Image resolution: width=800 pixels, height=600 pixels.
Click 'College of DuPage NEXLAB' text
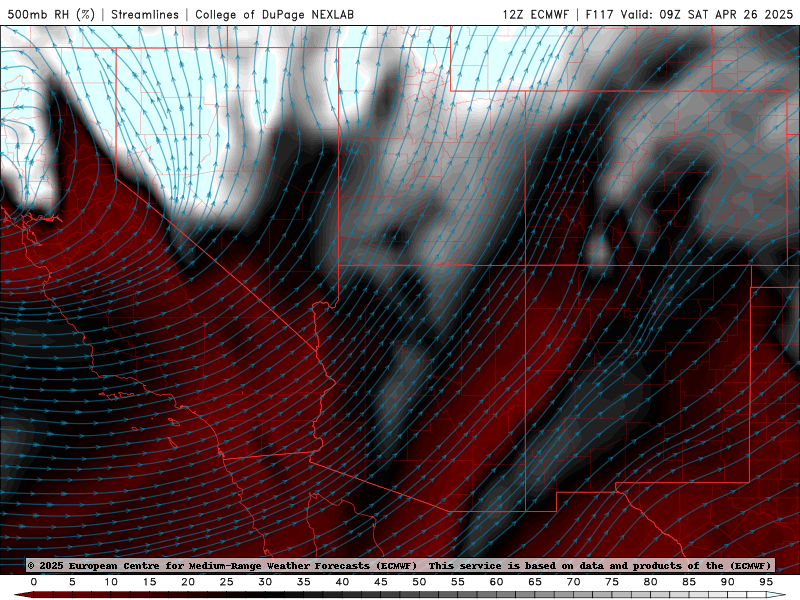(274, 14)
